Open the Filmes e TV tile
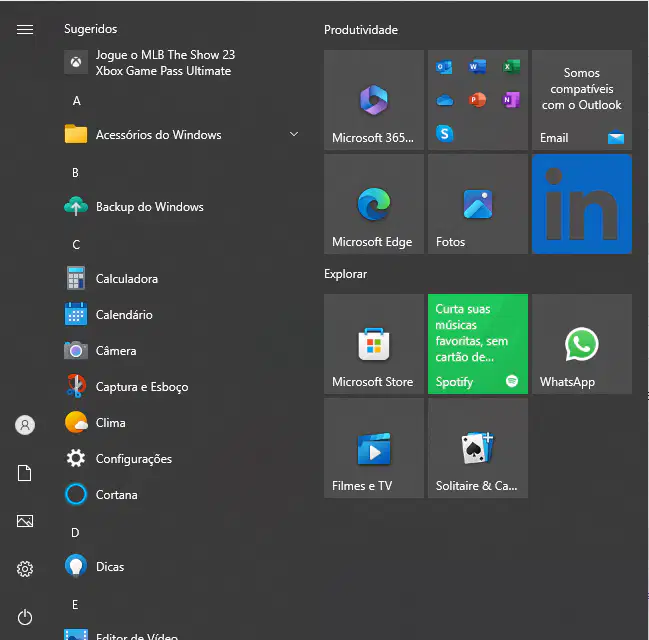Screen dimensions: 649x640 (x=374, y=448)
